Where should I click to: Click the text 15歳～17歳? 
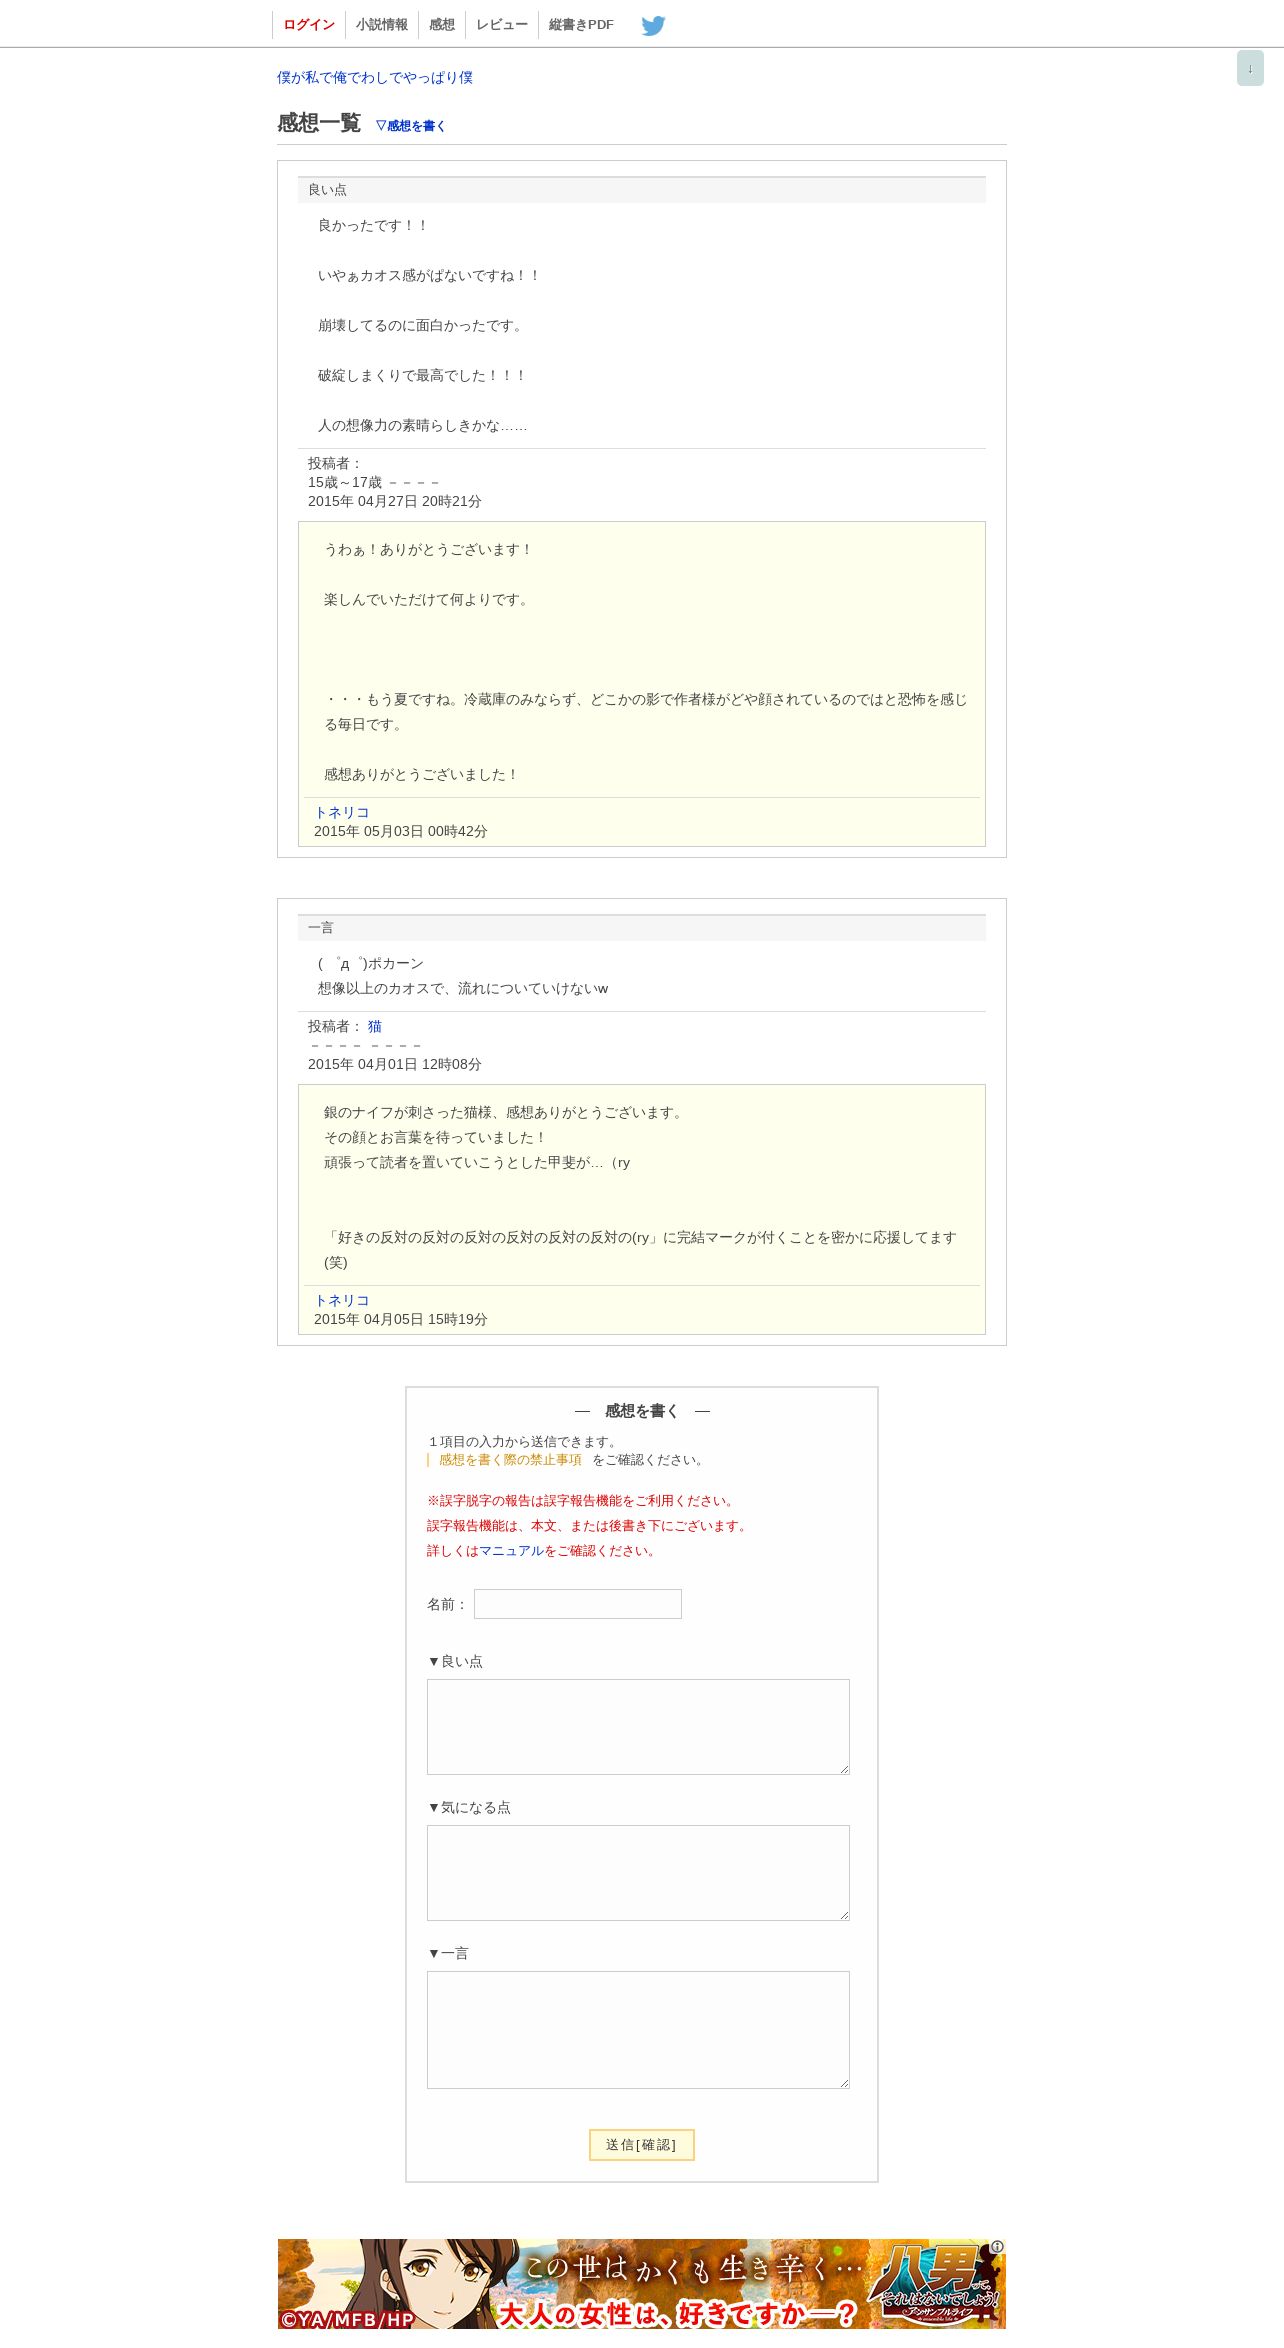(x=345, y=482)
